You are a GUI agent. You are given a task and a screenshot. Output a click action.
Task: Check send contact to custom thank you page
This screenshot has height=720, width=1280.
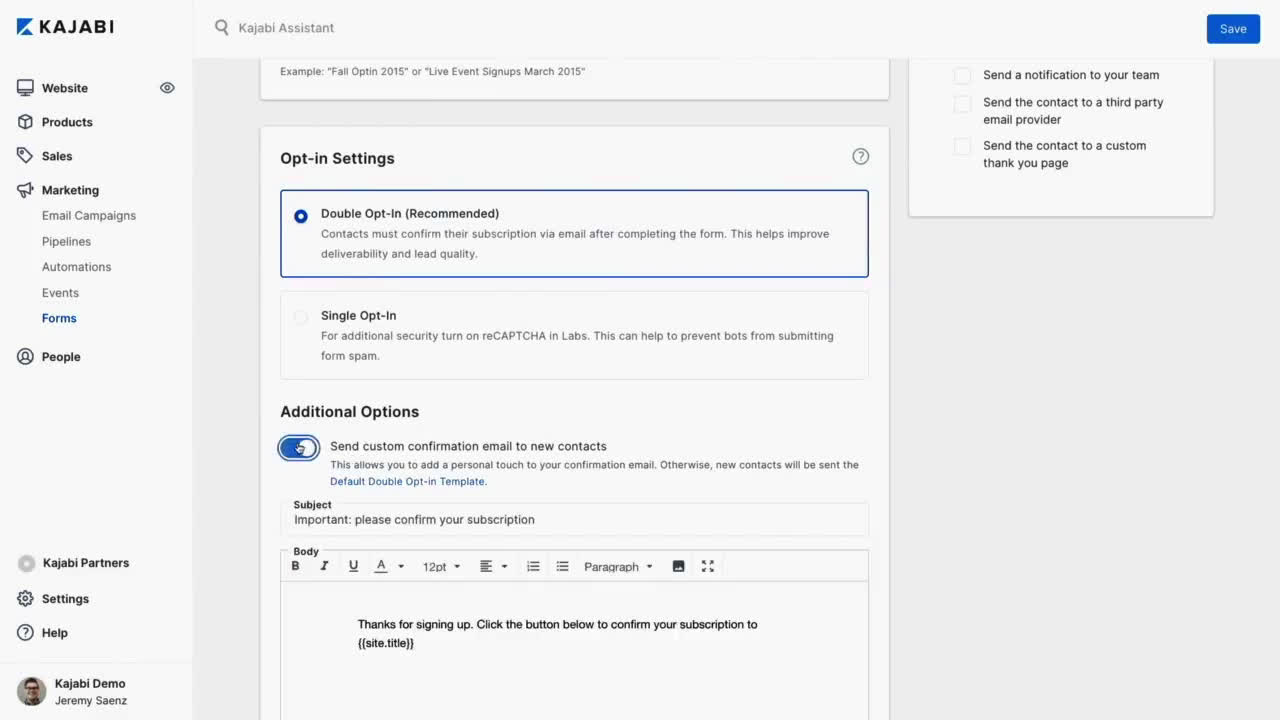(962, 146)
